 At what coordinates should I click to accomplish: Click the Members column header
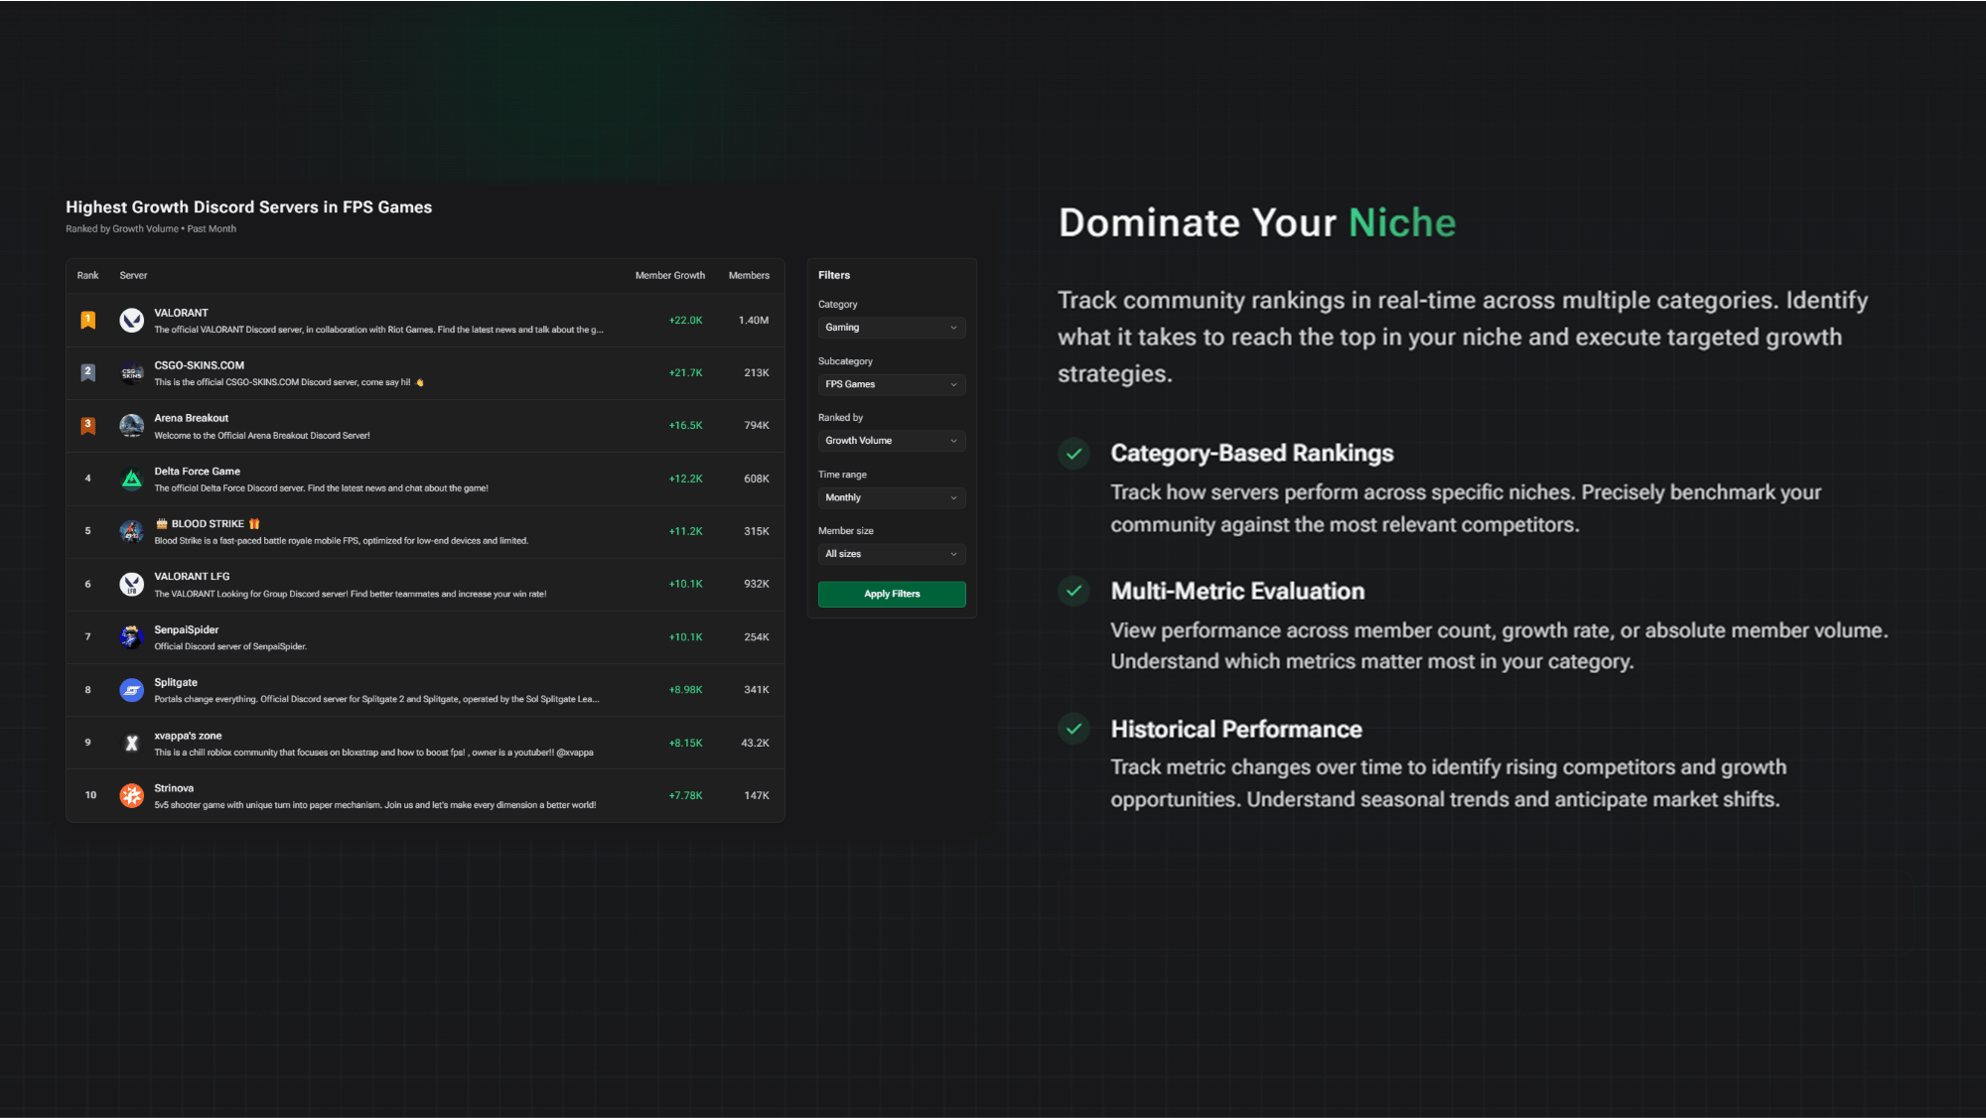pos(749,275)
